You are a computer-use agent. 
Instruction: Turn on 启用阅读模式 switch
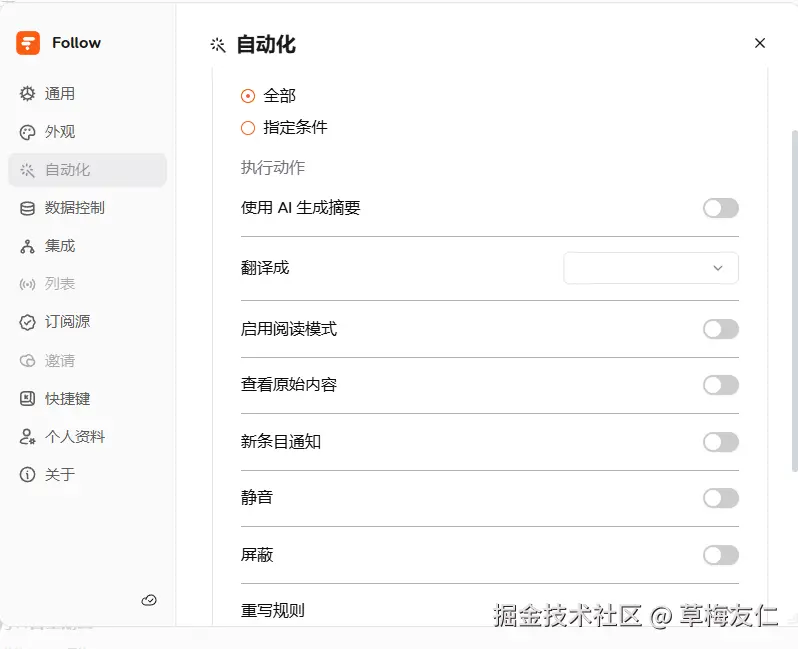[x=720, y=329]
